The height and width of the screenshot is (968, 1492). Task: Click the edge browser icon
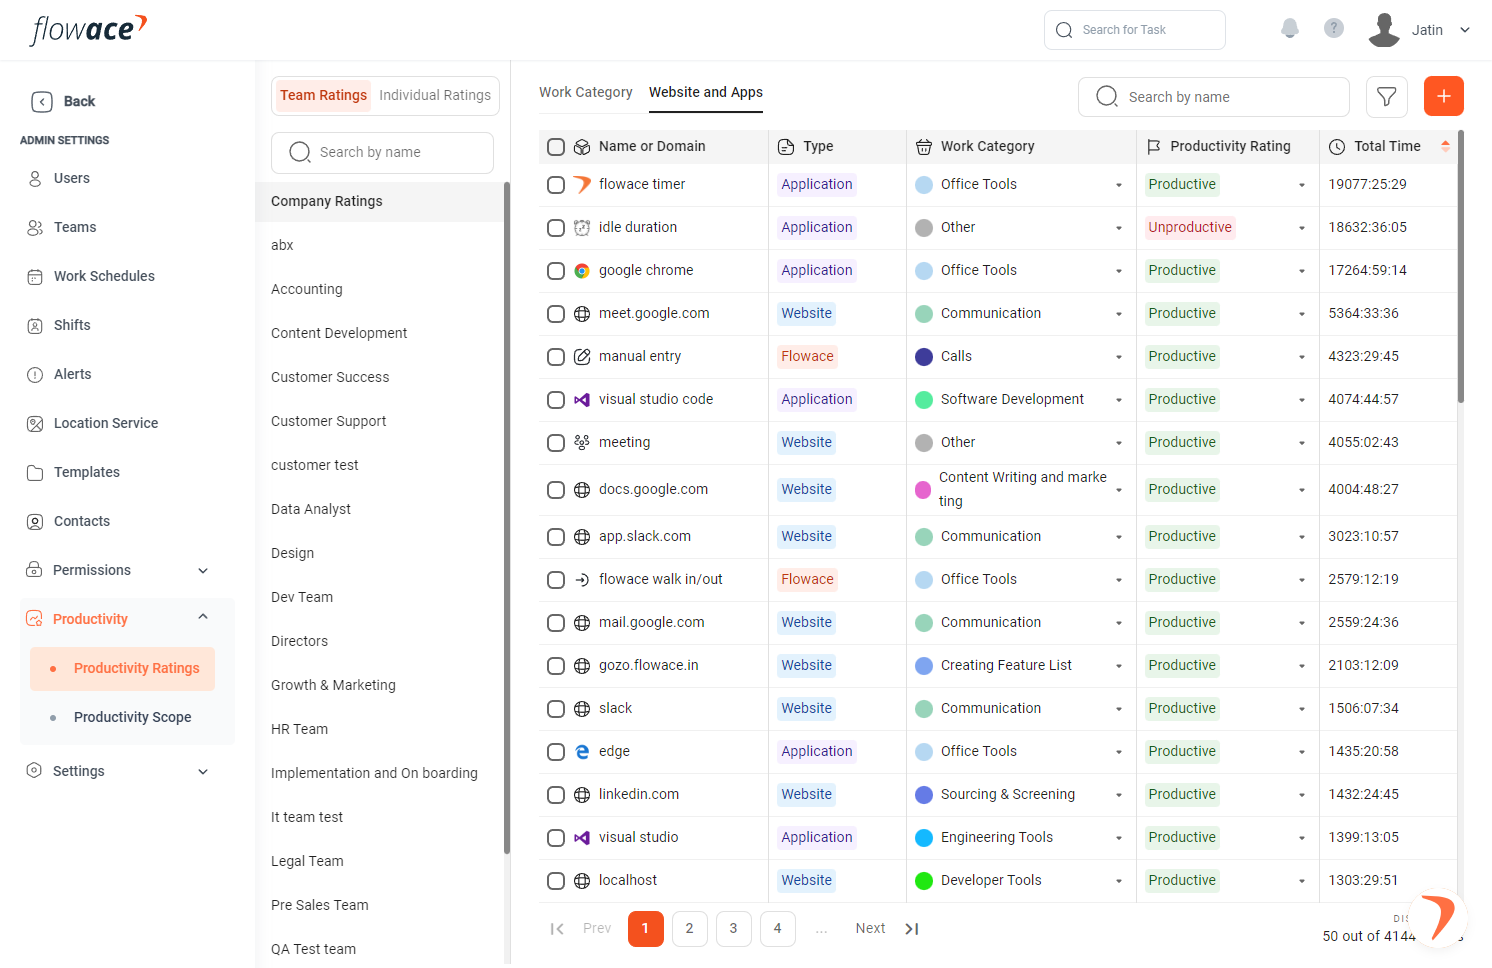click(582, 752)
